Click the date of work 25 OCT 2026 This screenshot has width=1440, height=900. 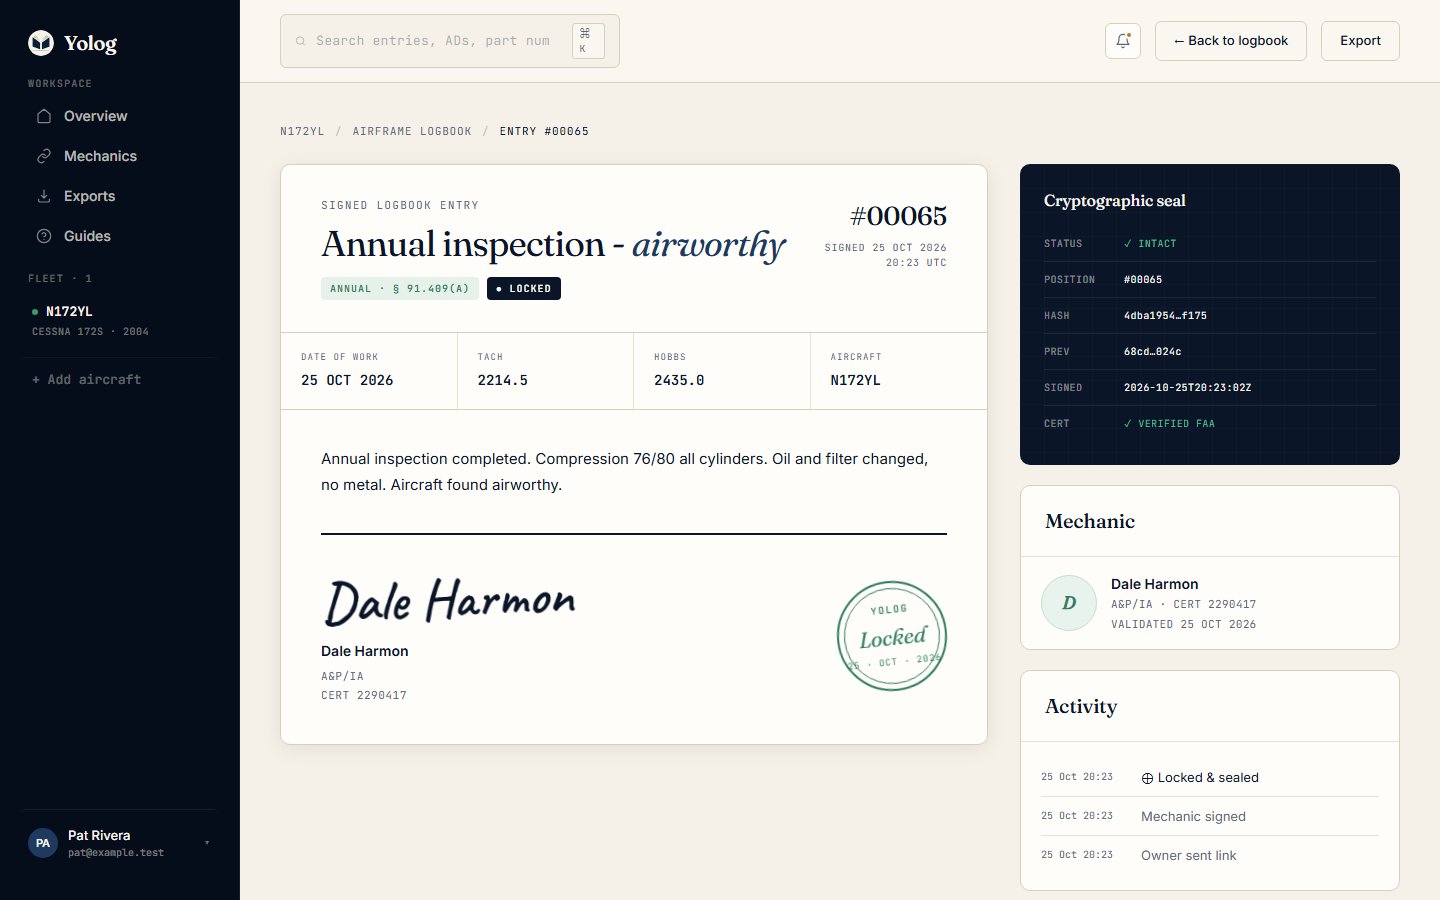pyautogui.click(x=347, y=380)
